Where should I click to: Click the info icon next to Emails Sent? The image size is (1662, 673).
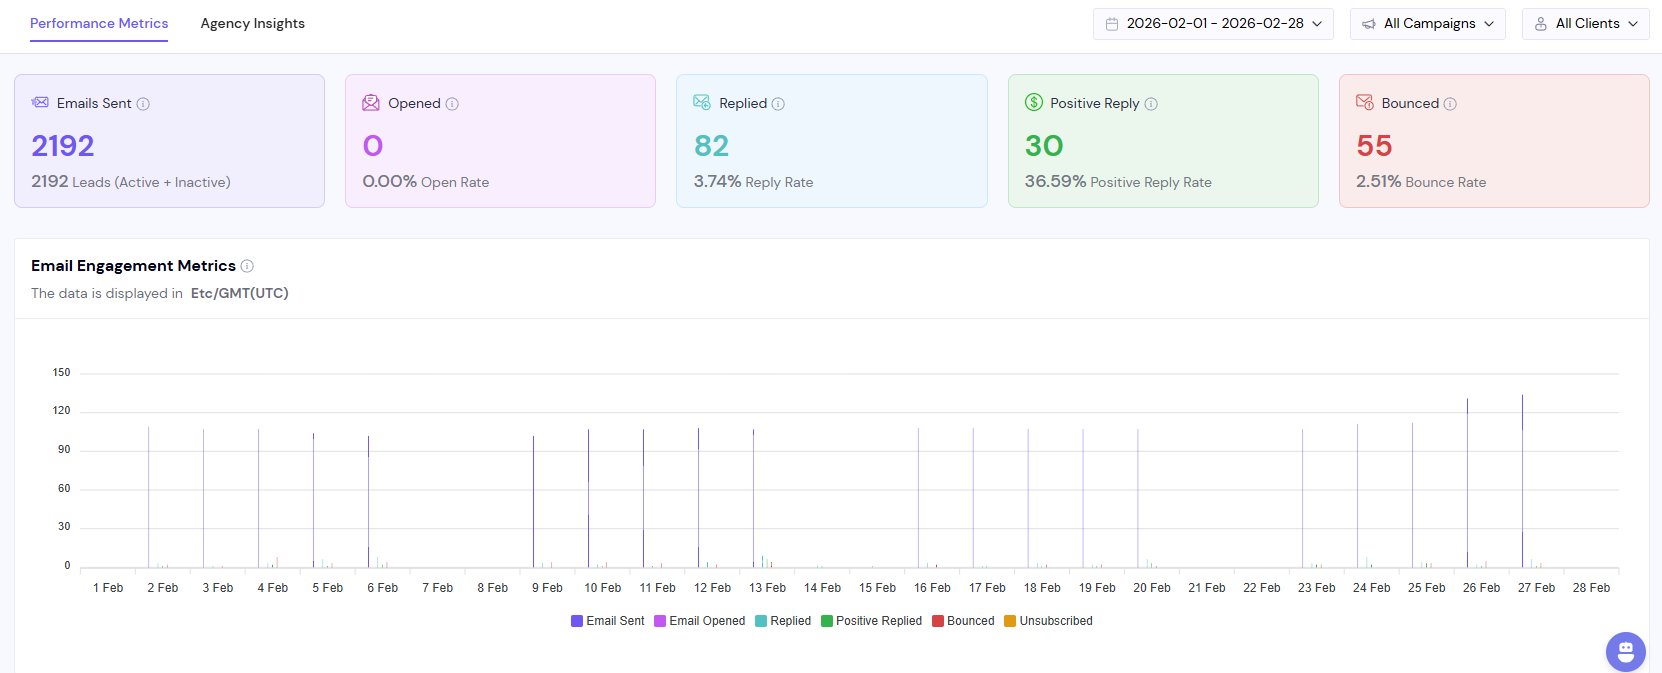[143, 104]
